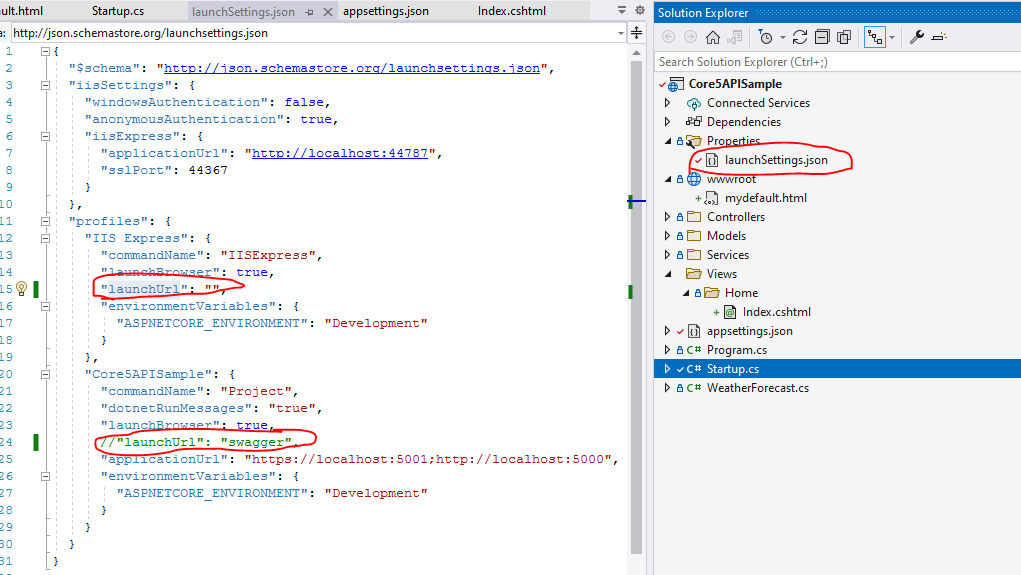Select Index.cshtml in Solution Explorer tree
Viewport: 1021px width, 575px height.
tap(777, 312)
